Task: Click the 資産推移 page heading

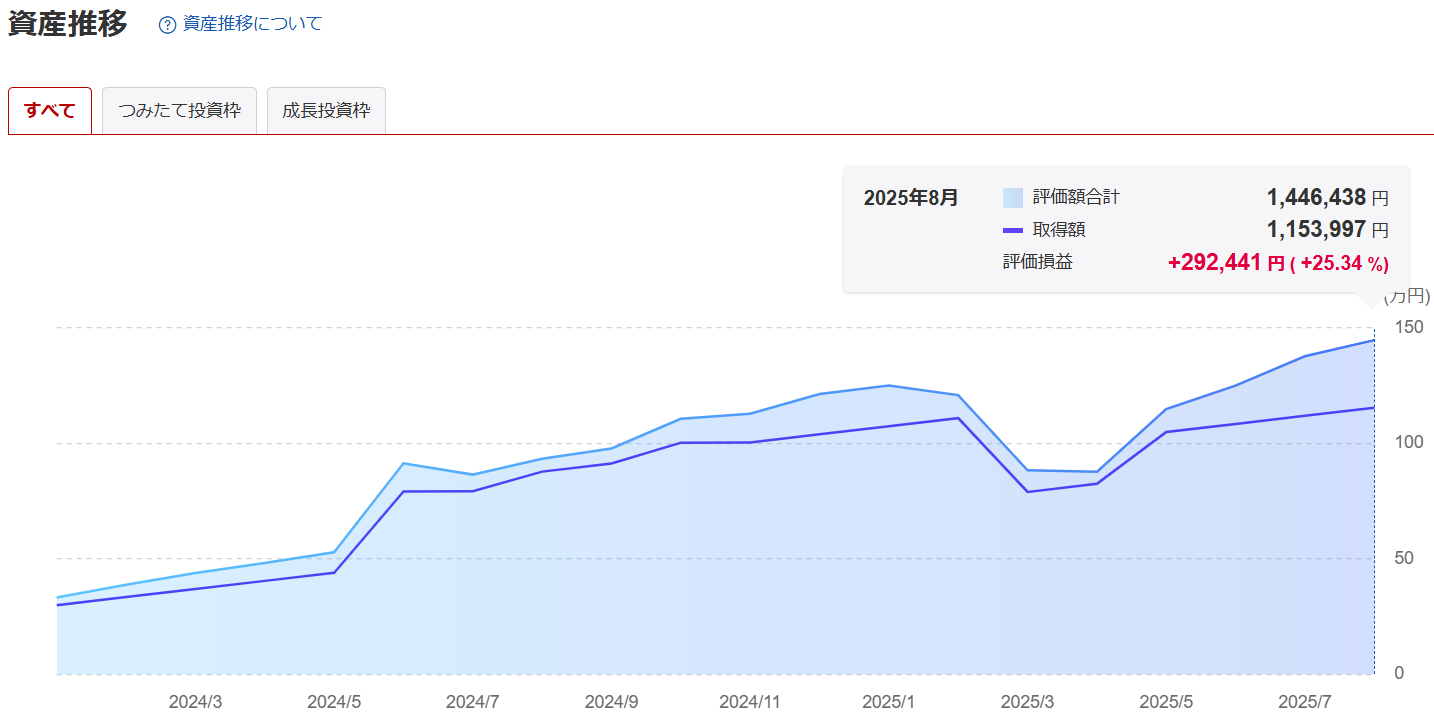Action: click(x=68, y=23)
